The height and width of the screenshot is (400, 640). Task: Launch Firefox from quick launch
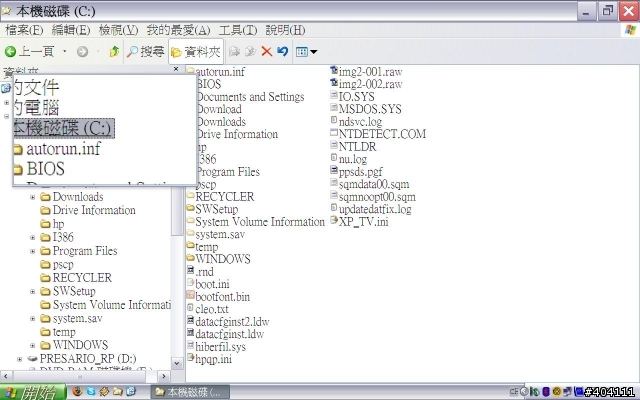point(78,392)
